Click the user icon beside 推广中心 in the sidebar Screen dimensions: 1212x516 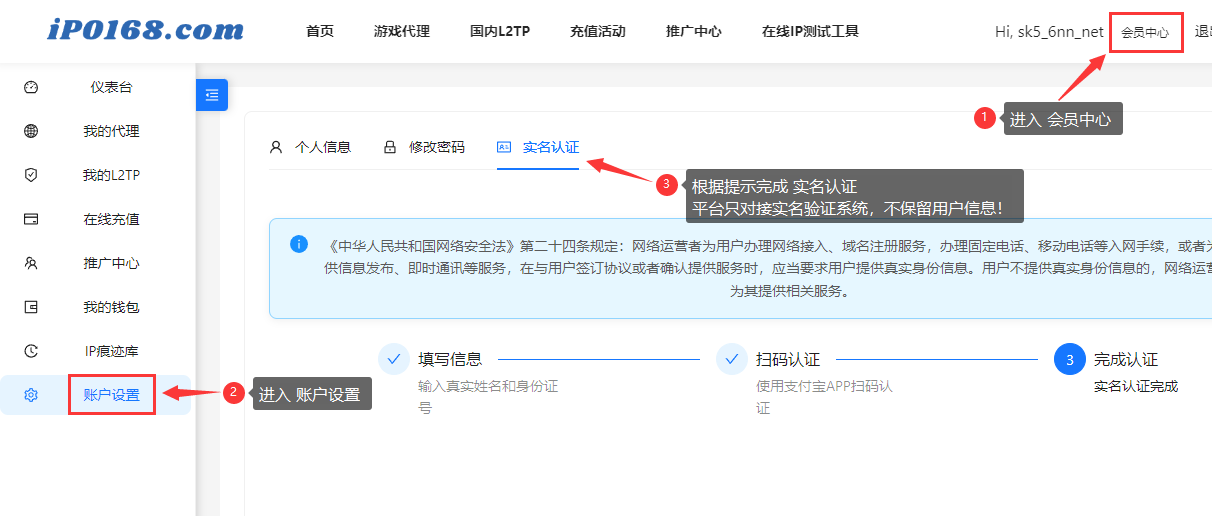click(x=31, y=264)
